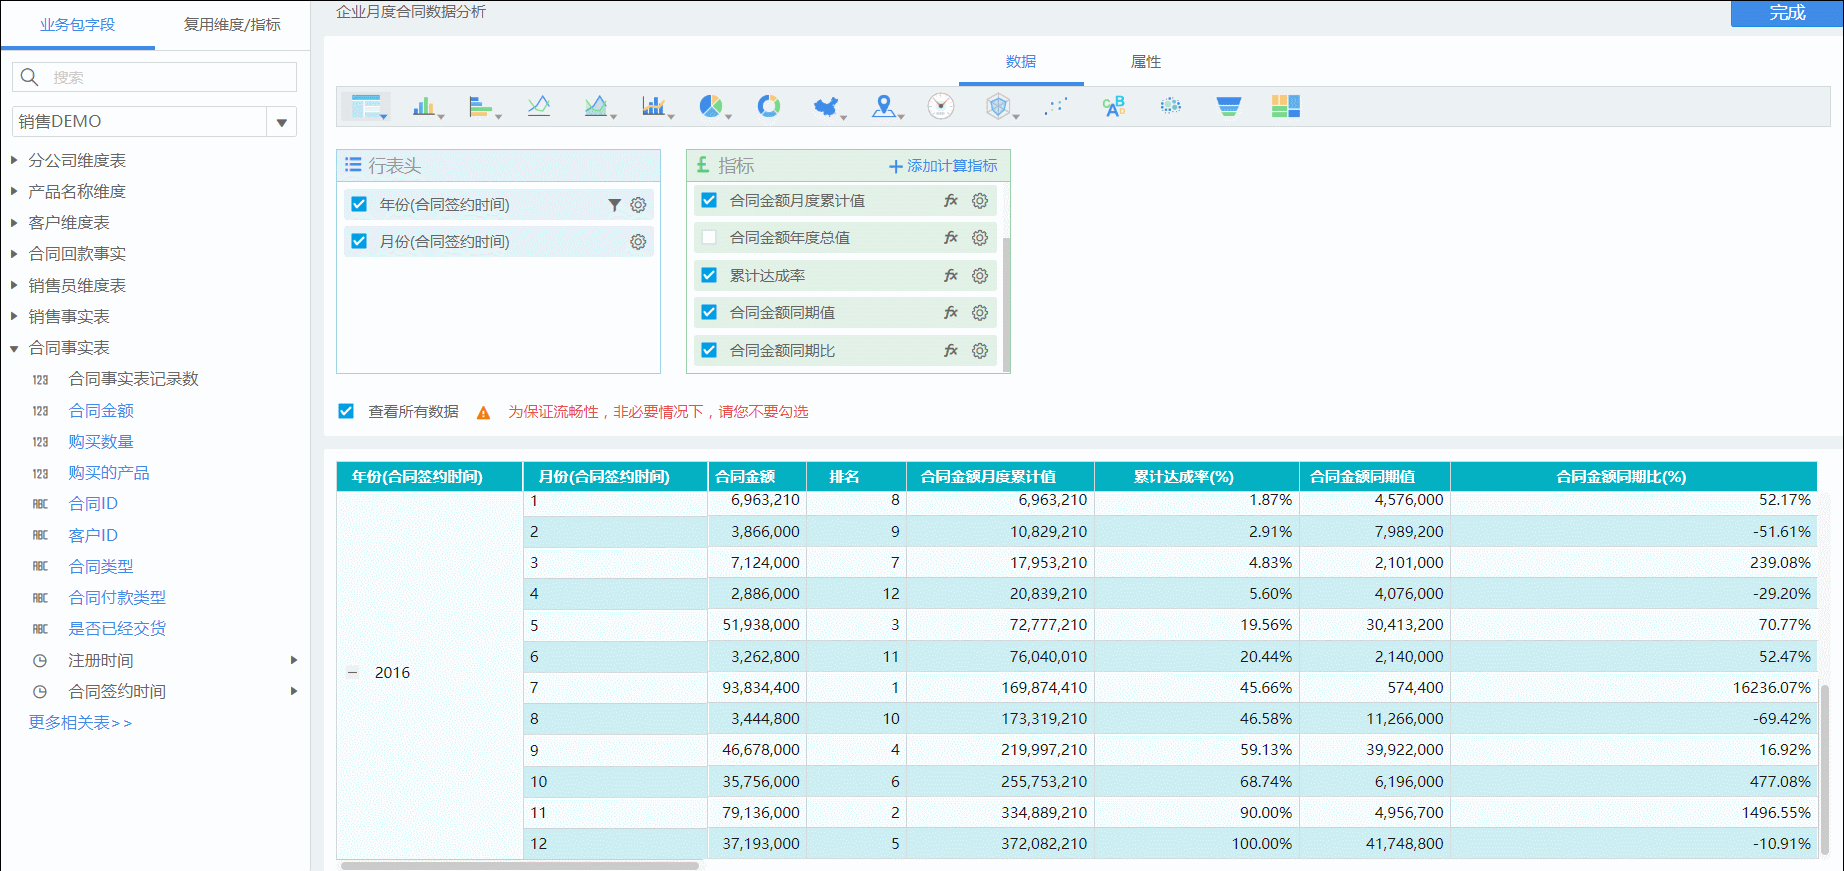Check 合同金额年度总值 indicator checkbox
This screenshot has height=871, width=1844.
coord(709,237)
